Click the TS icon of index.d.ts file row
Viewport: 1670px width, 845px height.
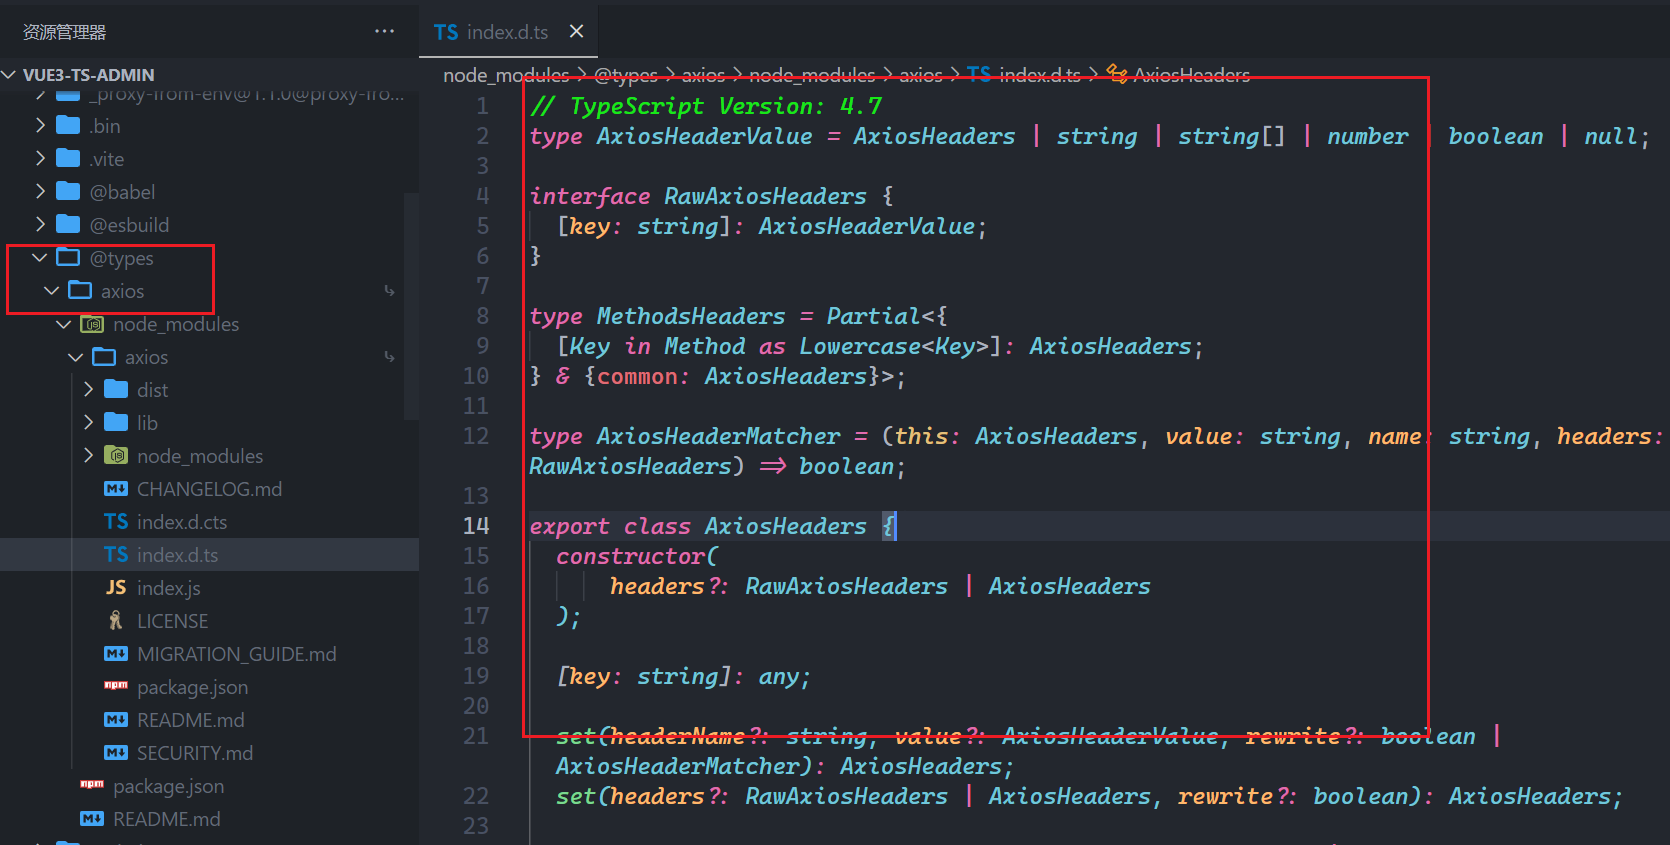point(116,554)
